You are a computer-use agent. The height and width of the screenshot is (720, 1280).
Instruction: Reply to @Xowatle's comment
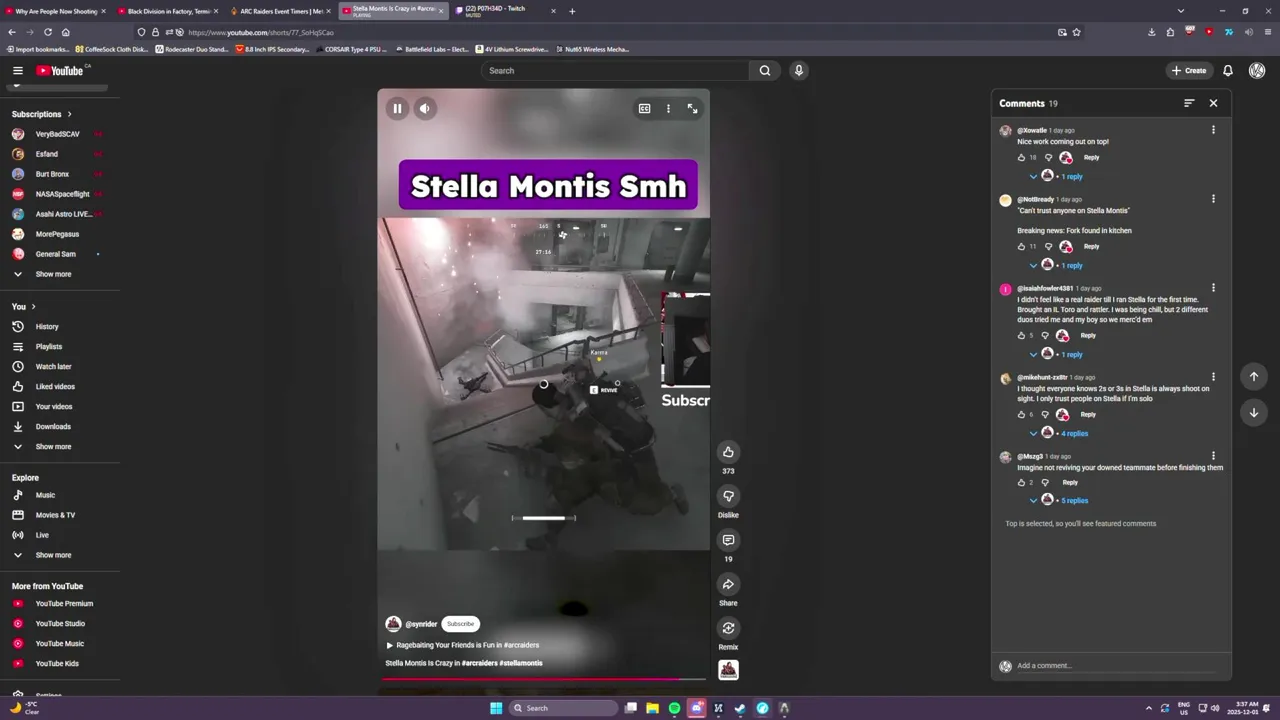click(1091, 157)
